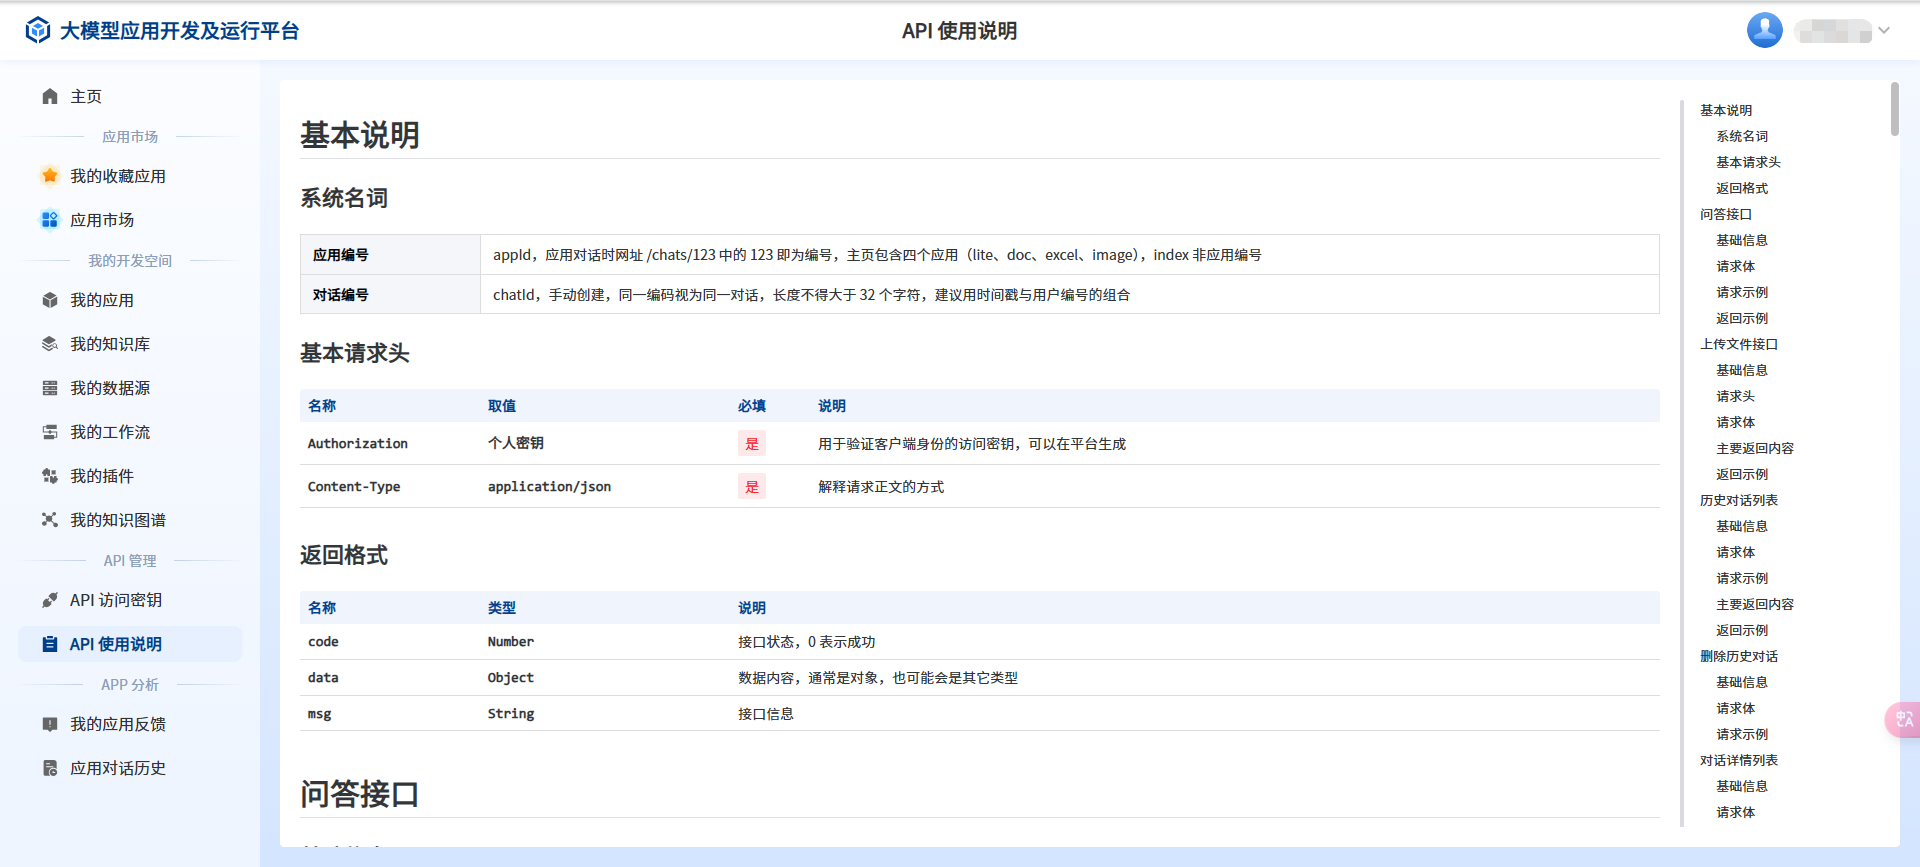Screen dimensions: 1920x867
Task: Select 应用对话历史 in sidebar
Action: 117,768
